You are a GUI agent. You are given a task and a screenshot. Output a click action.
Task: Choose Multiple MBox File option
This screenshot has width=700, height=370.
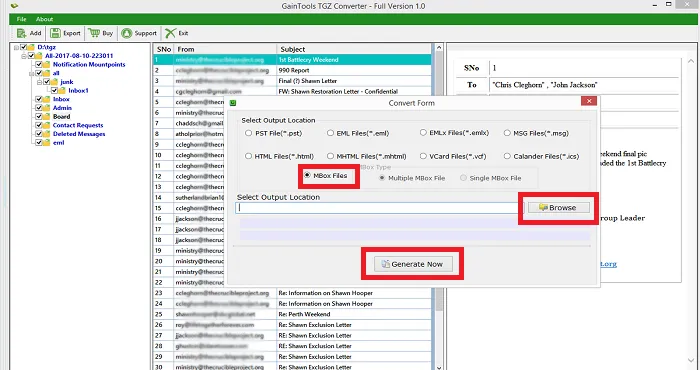tap(382, 178)
